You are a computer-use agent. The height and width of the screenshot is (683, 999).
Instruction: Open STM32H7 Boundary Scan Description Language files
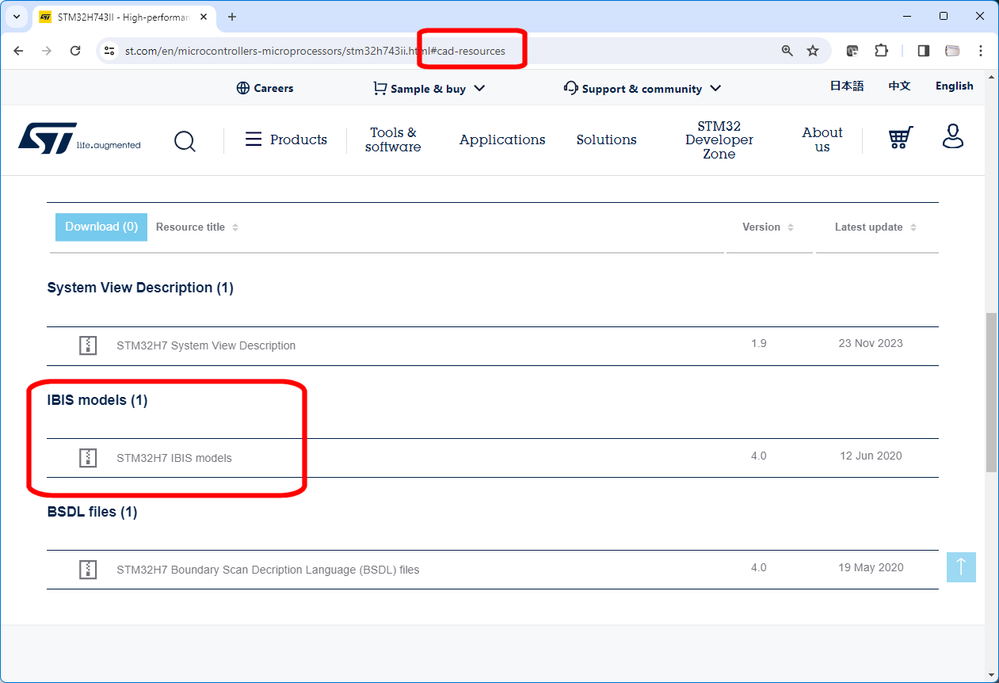(268, 570)
